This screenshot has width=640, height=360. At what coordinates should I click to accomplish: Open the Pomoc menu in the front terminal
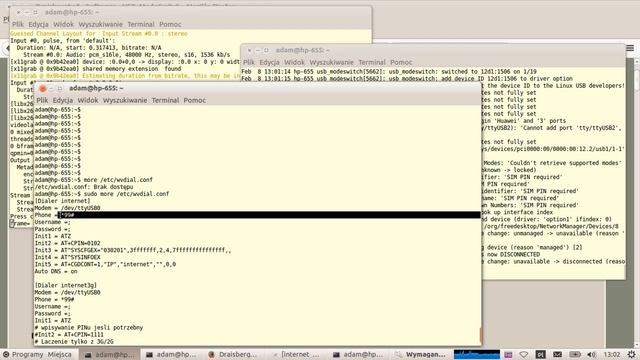[195, 100]
